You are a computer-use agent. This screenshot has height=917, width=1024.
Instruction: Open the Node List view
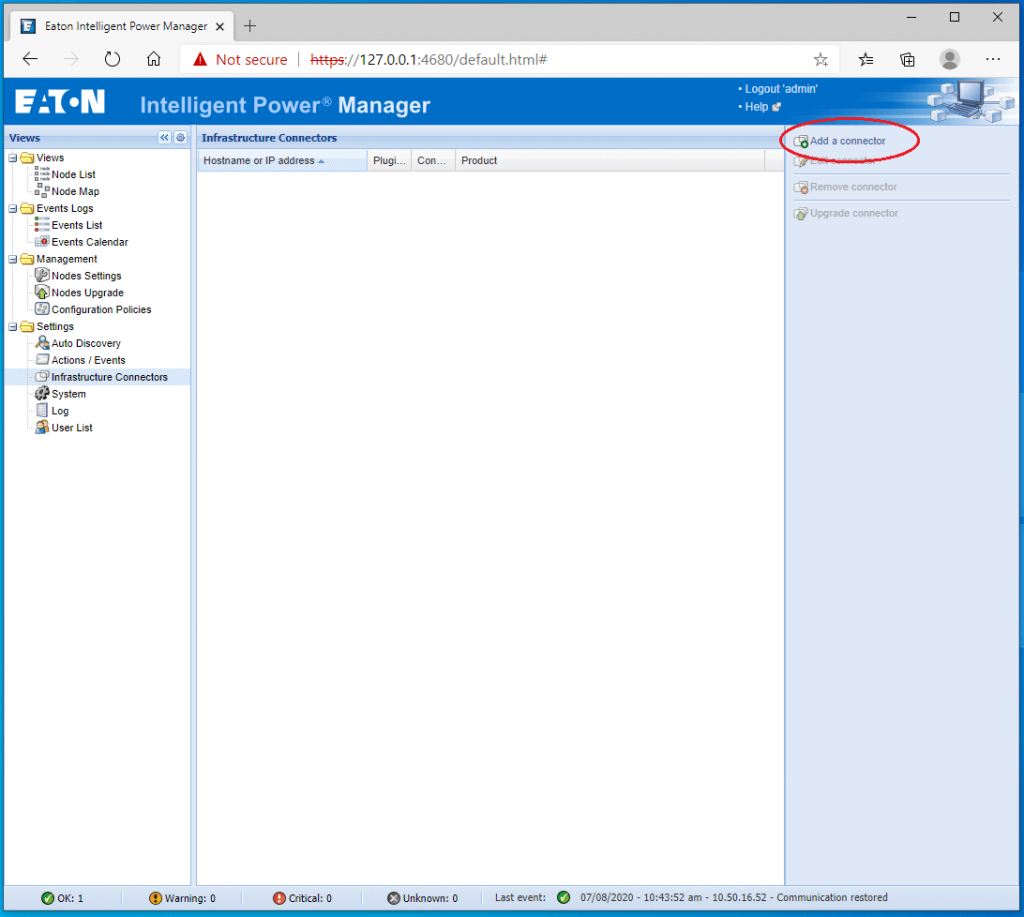pyautogui.click(x=73, y=174)
